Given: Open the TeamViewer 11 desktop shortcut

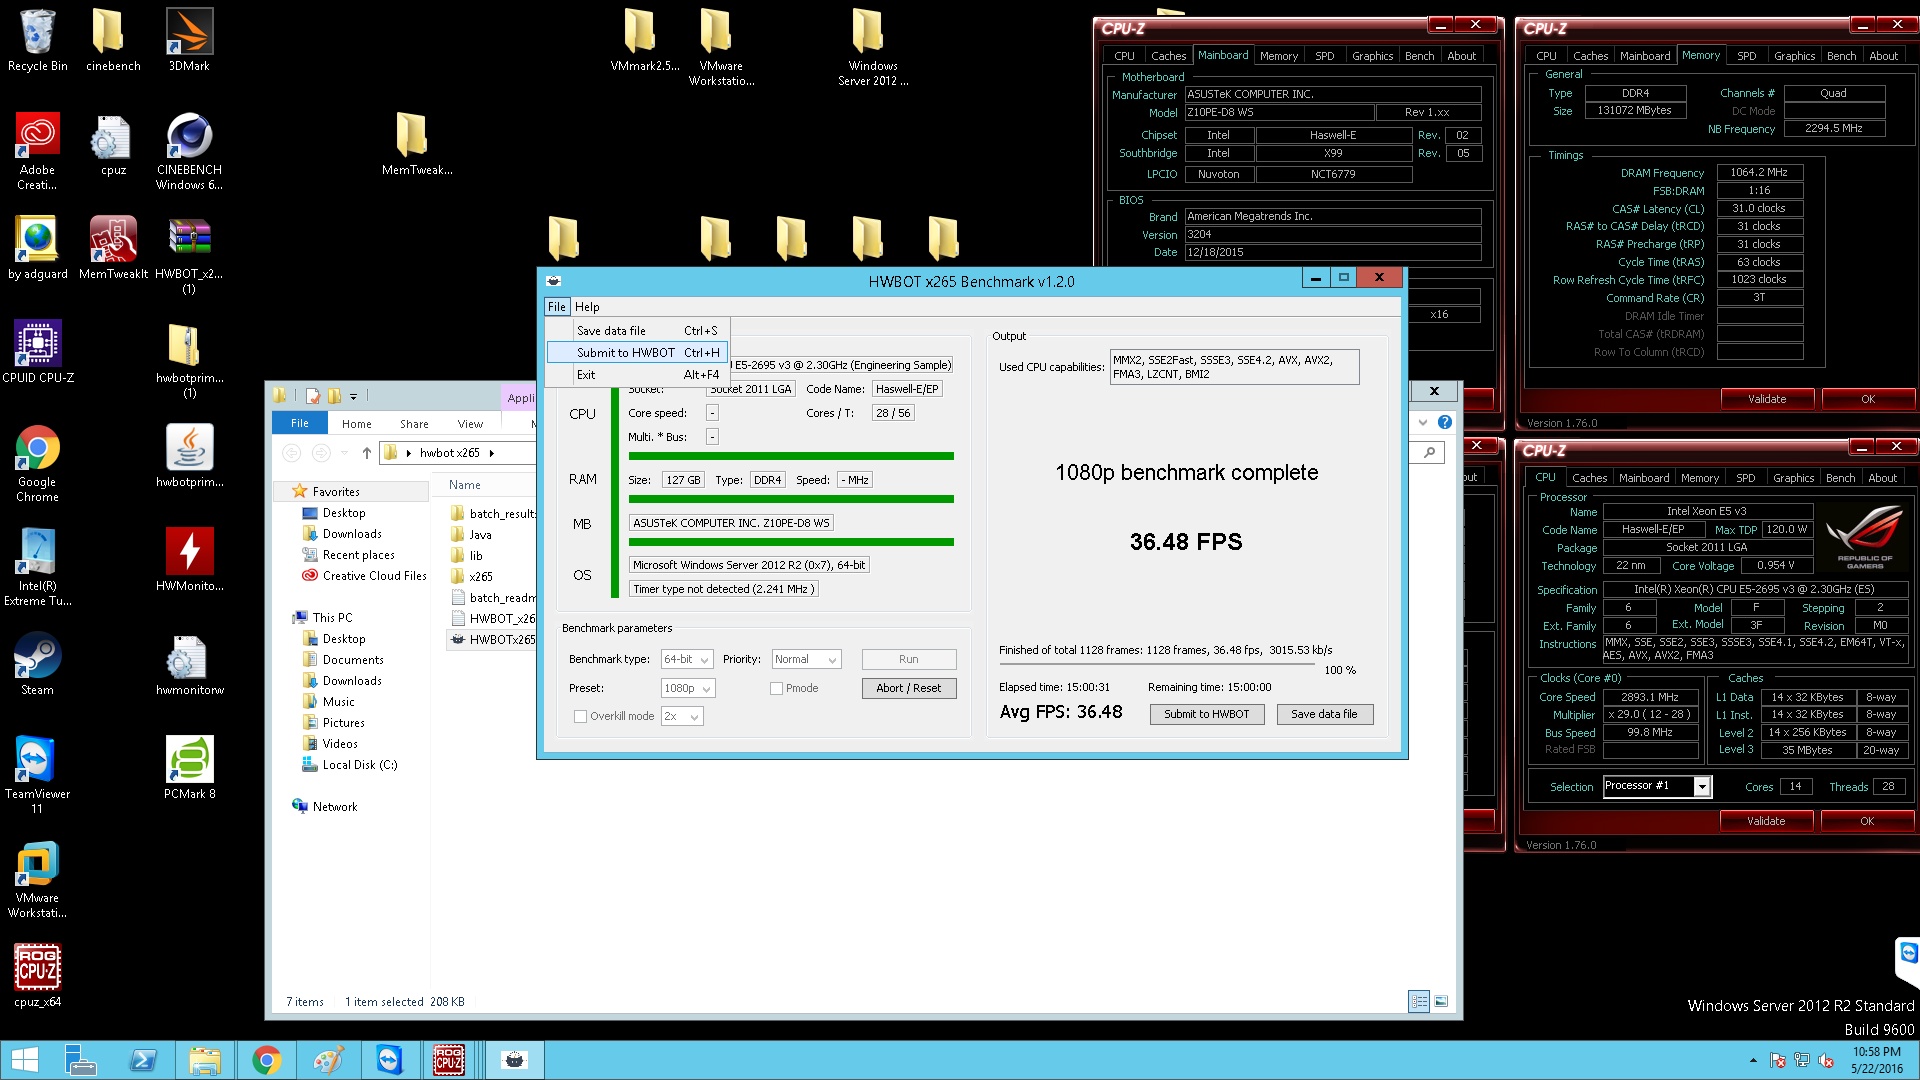Looking at the screenshot, I should (37, 774).
